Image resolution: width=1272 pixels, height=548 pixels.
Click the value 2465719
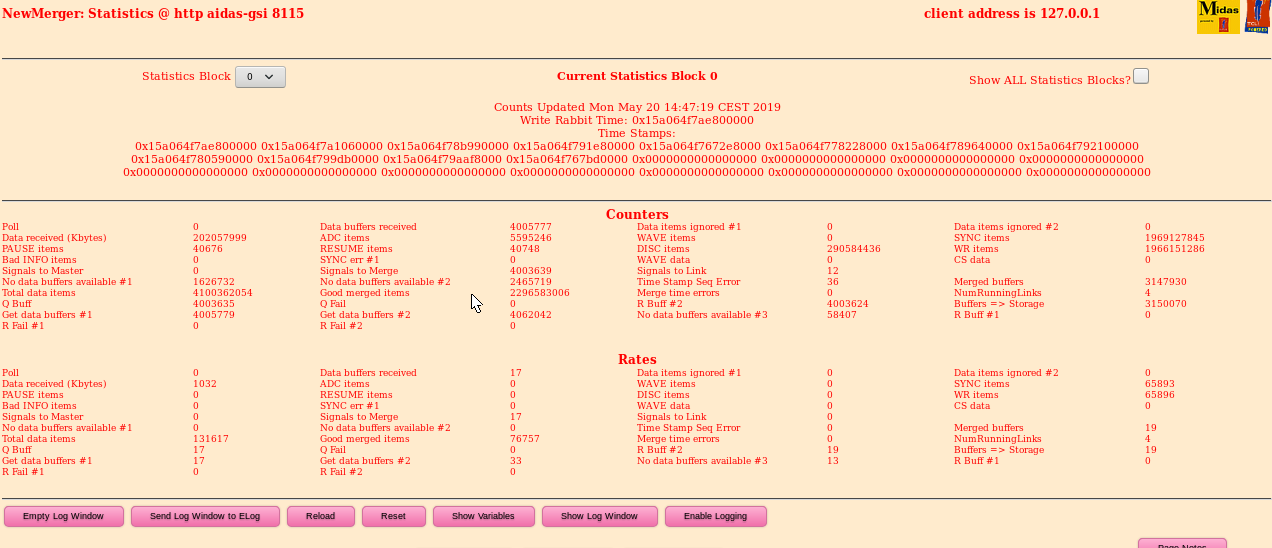pos(531,282)
